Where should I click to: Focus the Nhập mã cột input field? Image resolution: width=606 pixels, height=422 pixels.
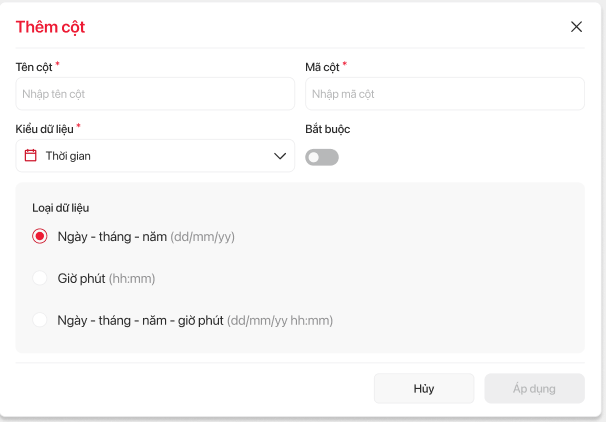(444, 94)
